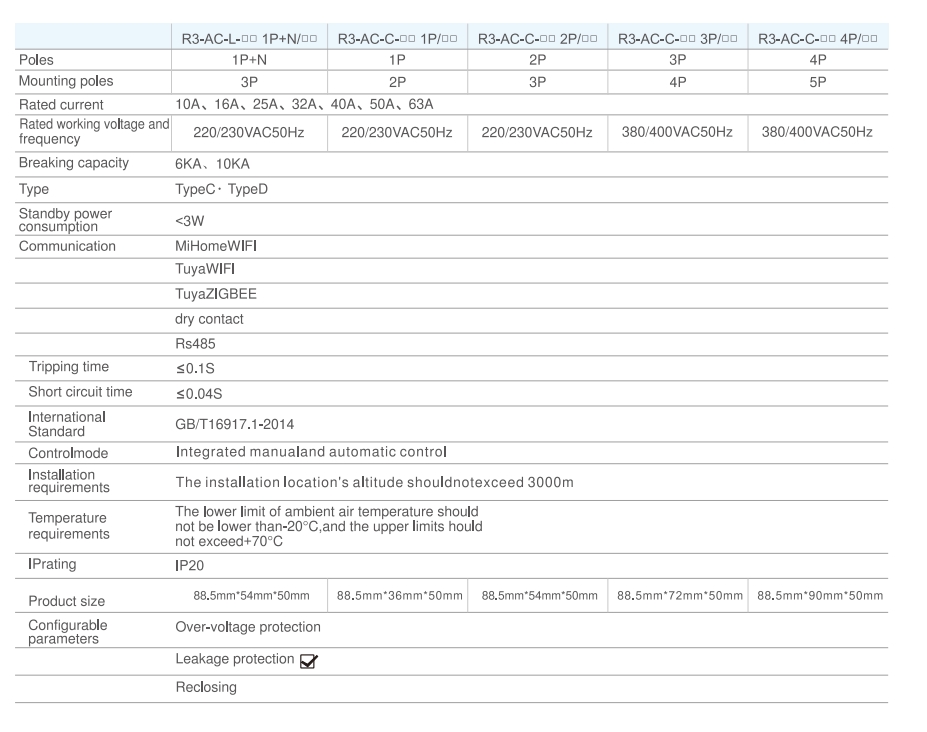
Task: Click the IPrating label
Action: 52,564
